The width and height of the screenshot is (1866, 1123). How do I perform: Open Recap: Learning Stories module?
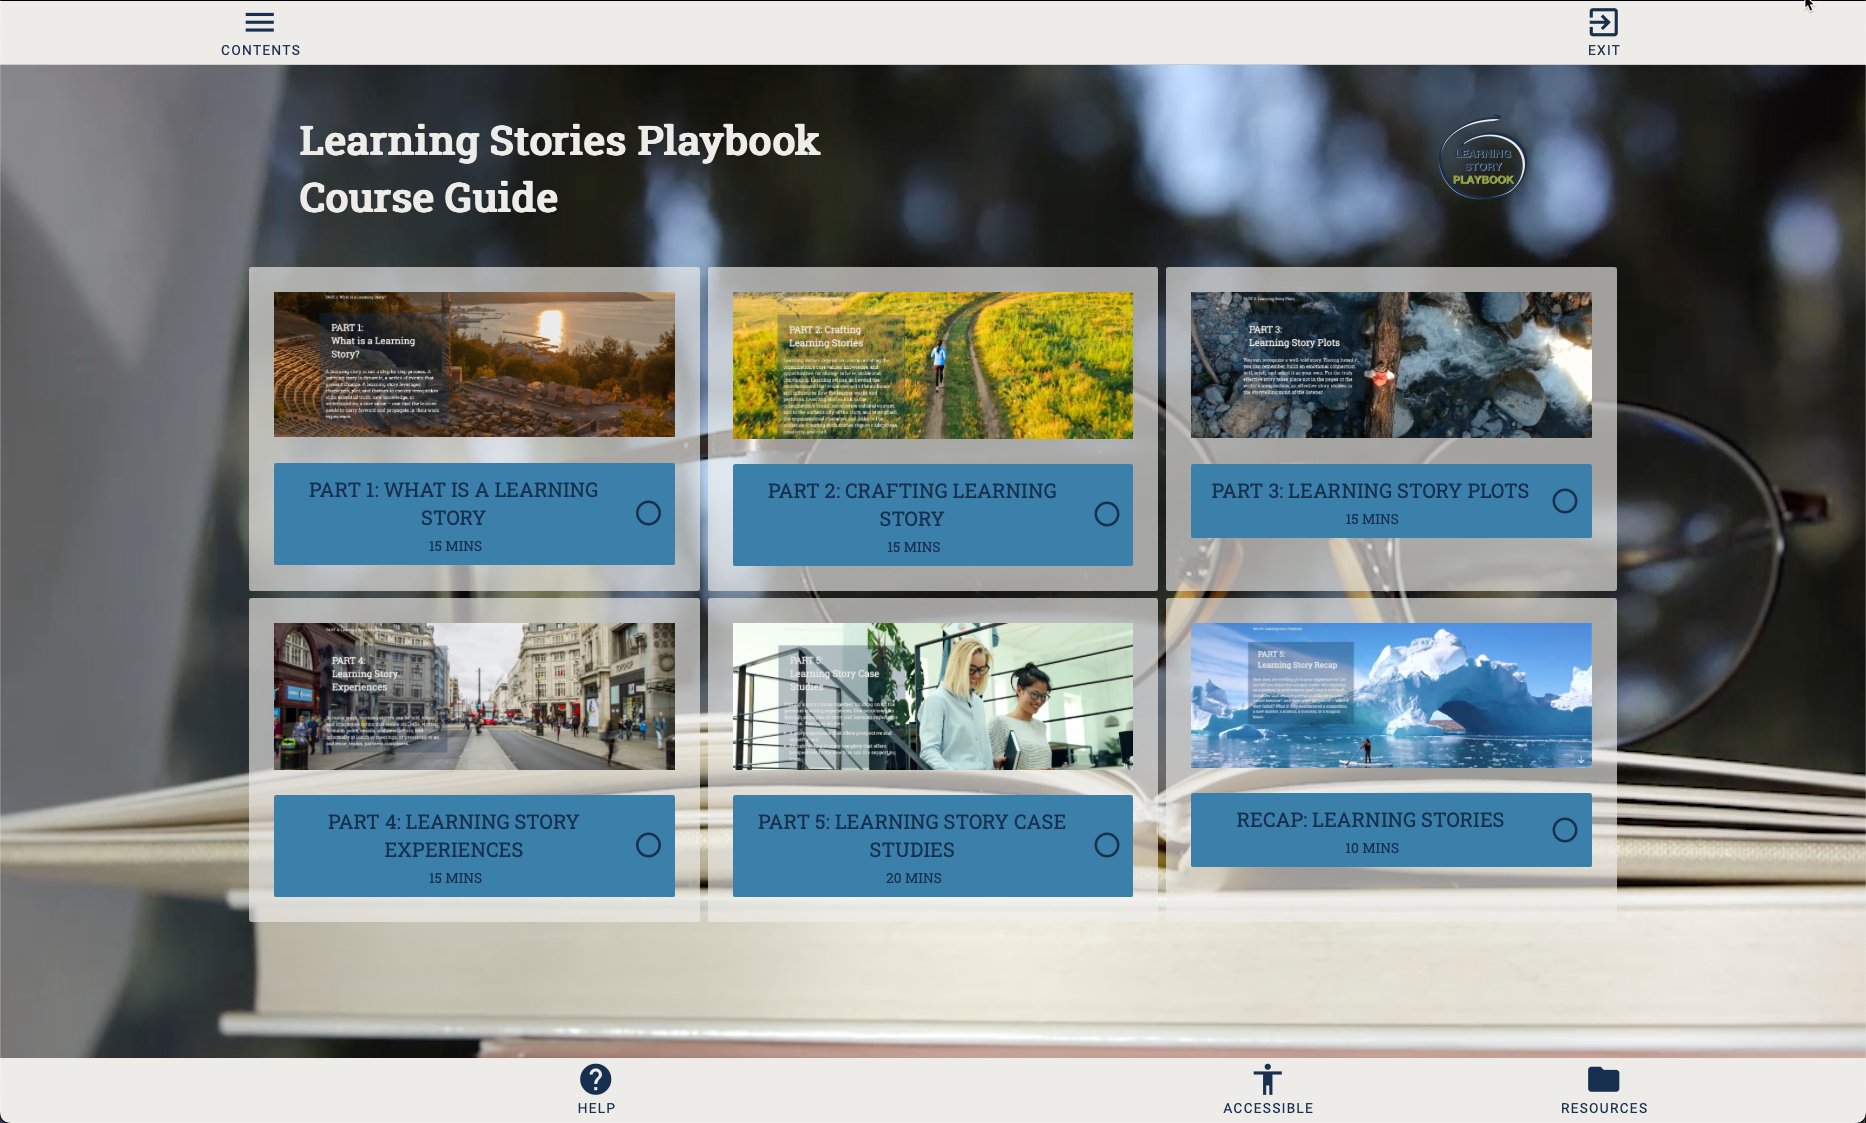[x=1391, y=830]
